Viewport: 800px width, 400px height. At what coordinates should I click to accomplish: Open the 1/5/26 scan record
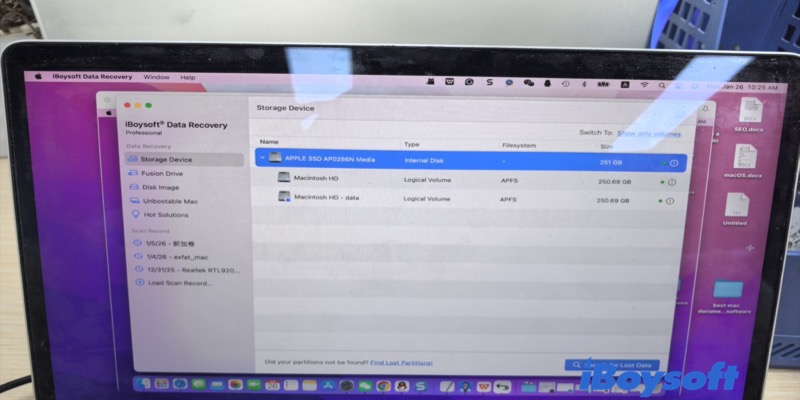(164, 244)
